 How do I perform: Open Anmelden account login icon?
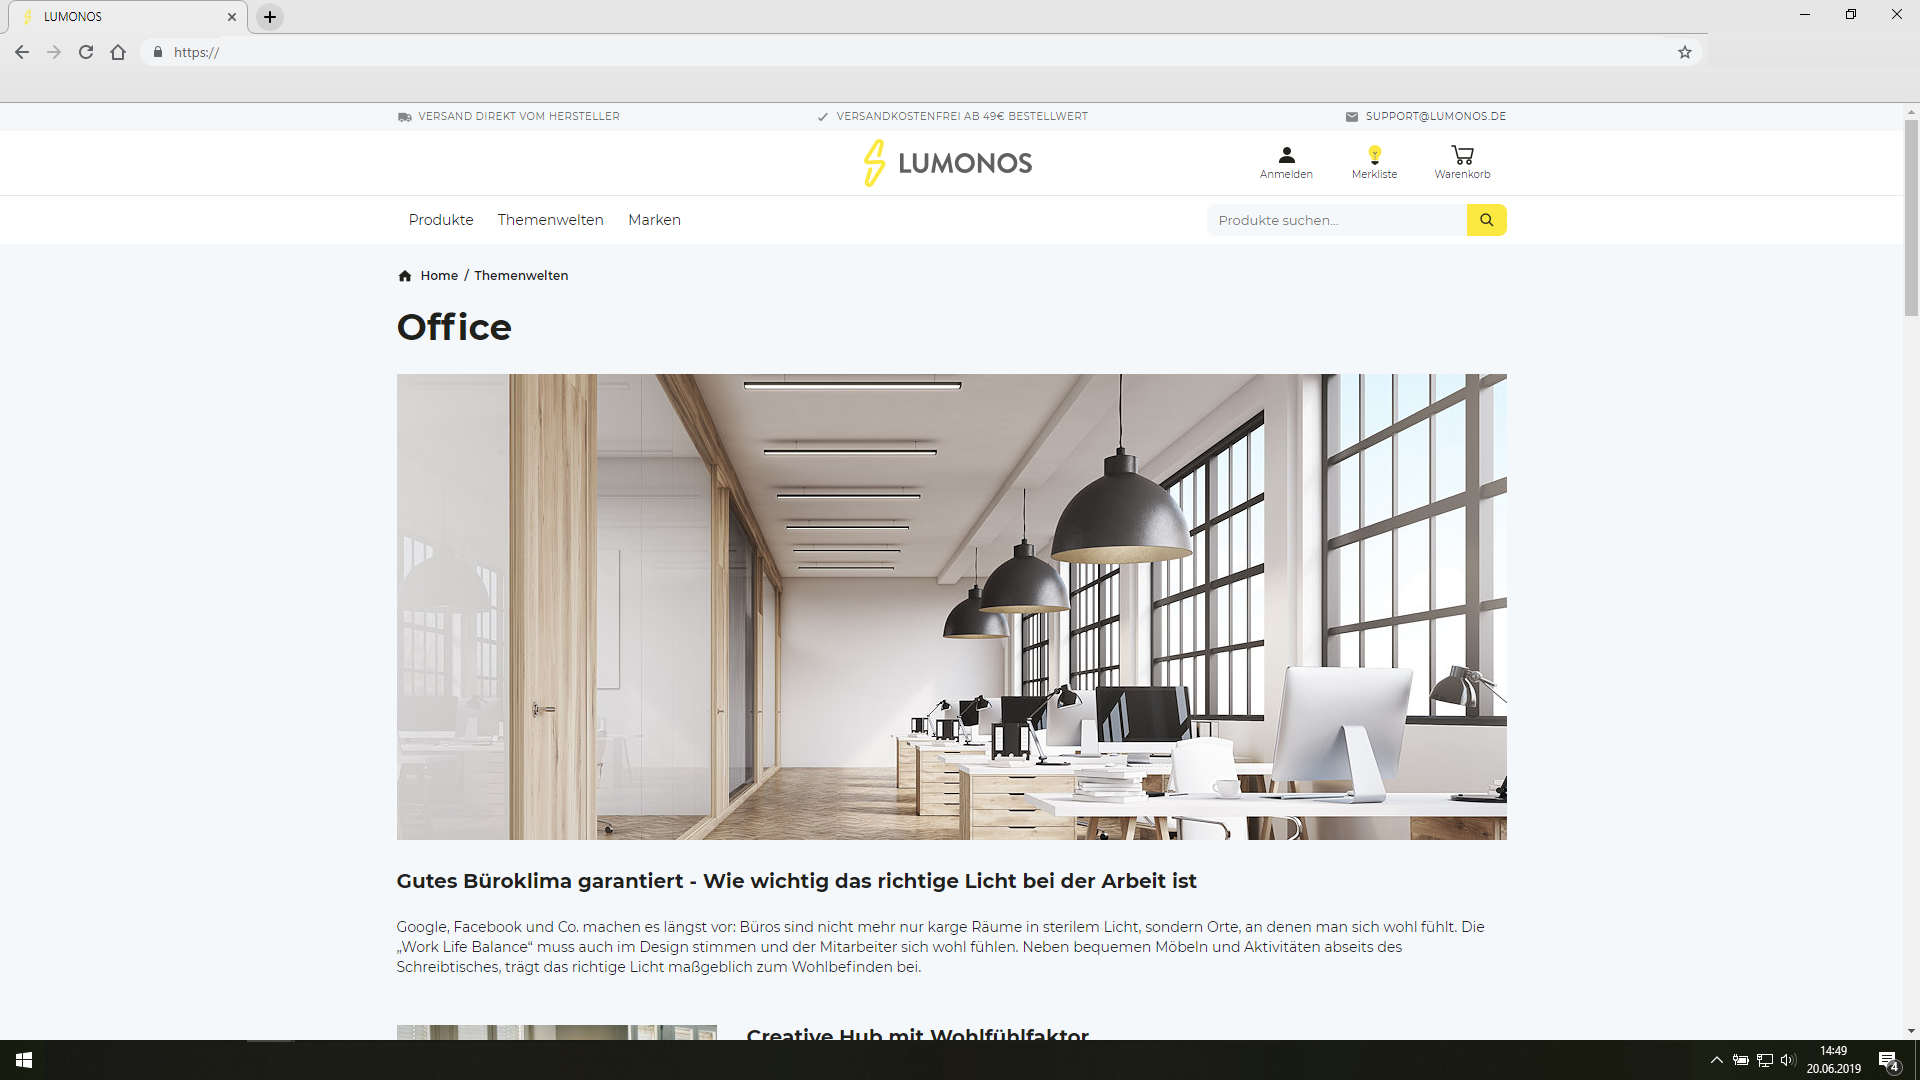(x=1286, y=162)
